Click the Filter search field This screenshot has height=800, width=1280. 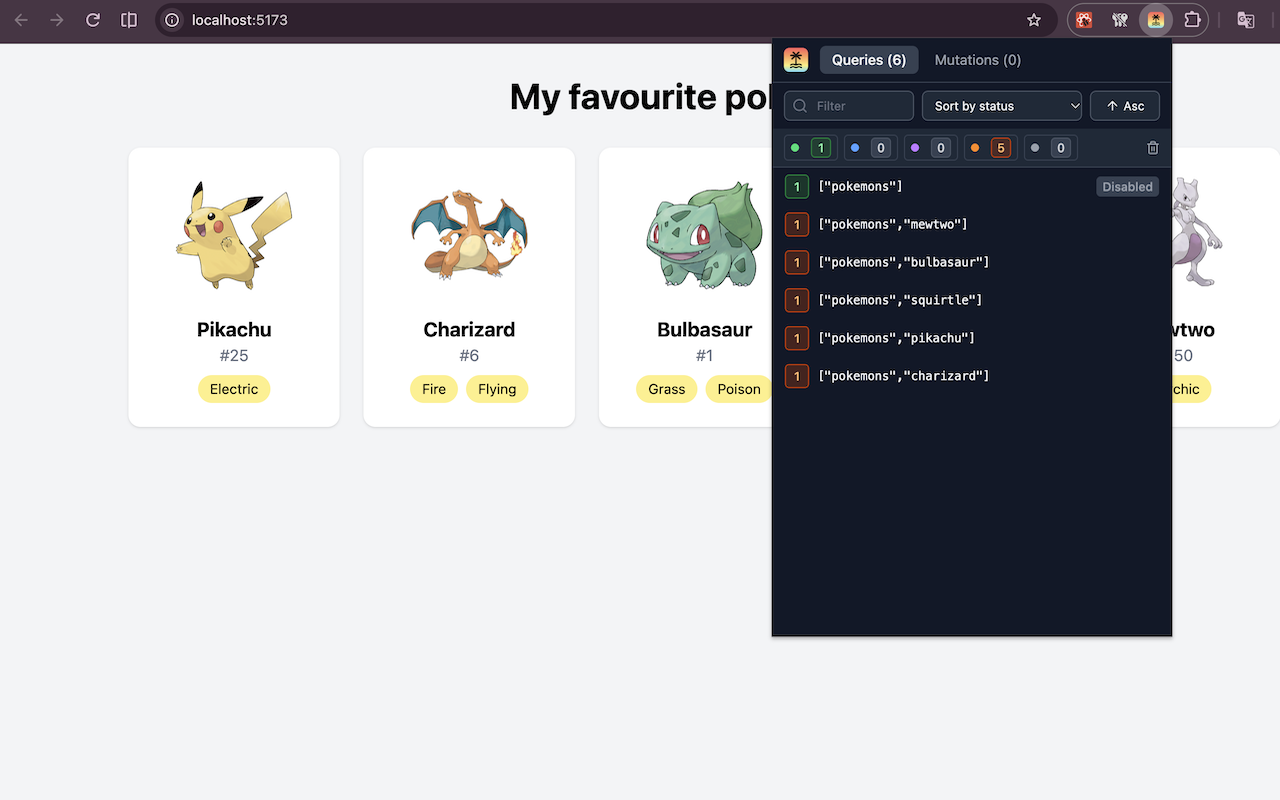(849, 106)
